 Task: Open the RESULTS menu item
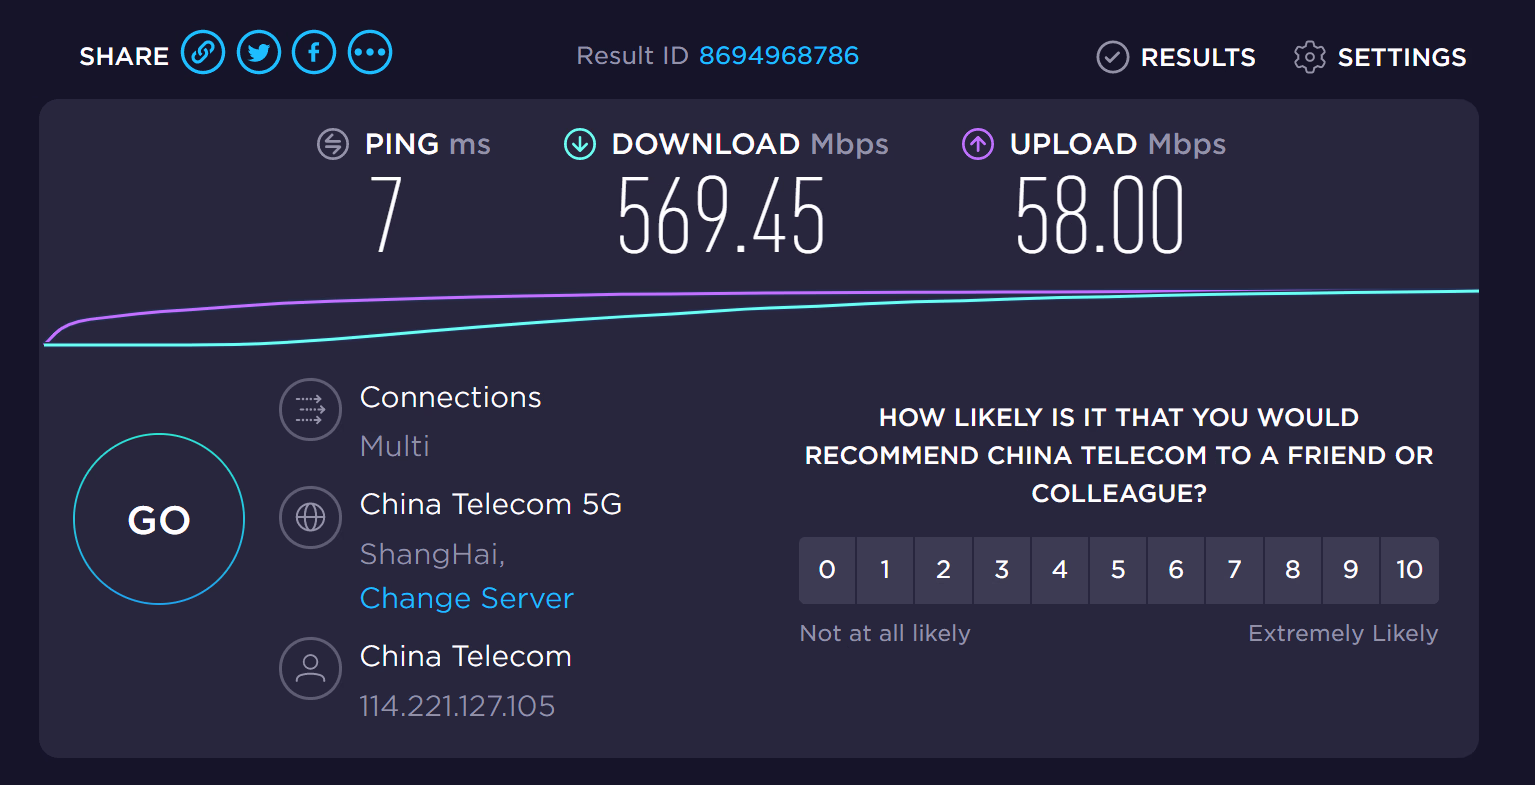pyautogui.click(x=1198, y=57)
